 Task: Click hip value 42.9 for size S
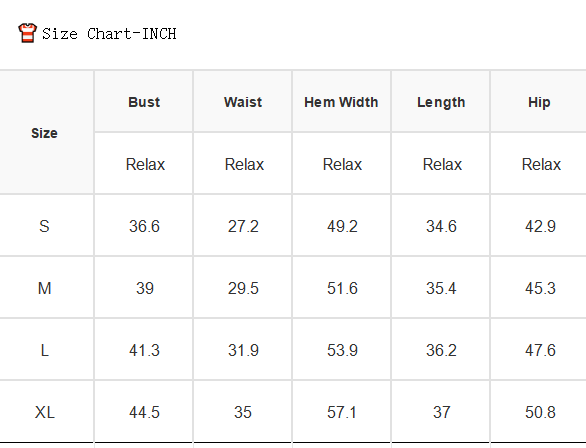pos(540,226)
